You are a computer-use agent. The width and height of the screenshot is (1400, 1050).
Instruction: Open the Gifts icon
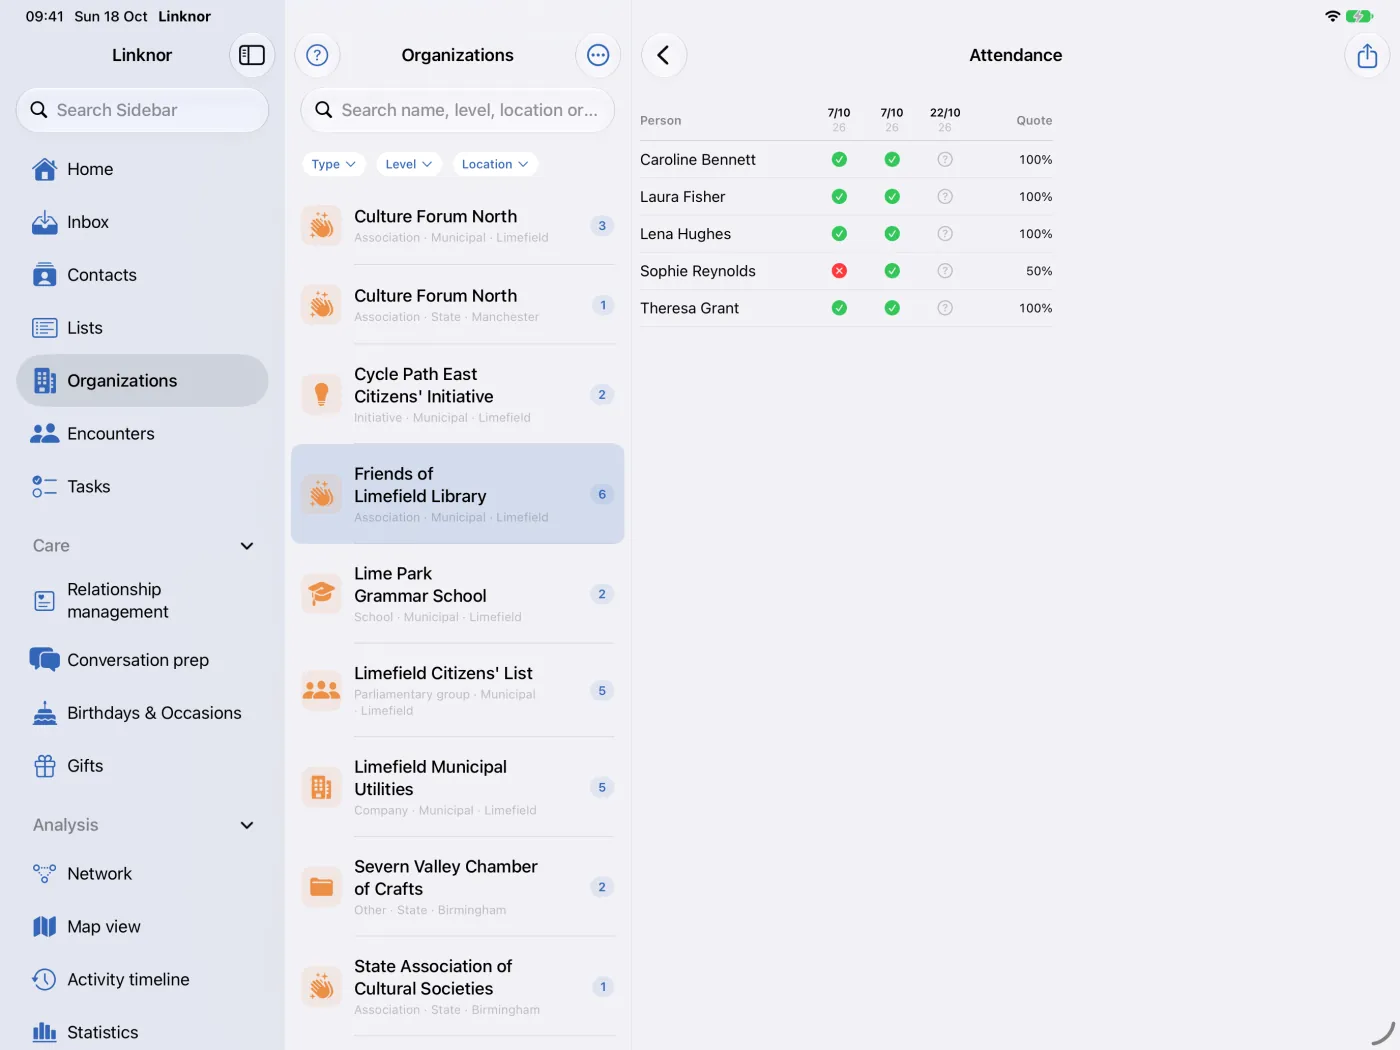(x=45, y=766)
